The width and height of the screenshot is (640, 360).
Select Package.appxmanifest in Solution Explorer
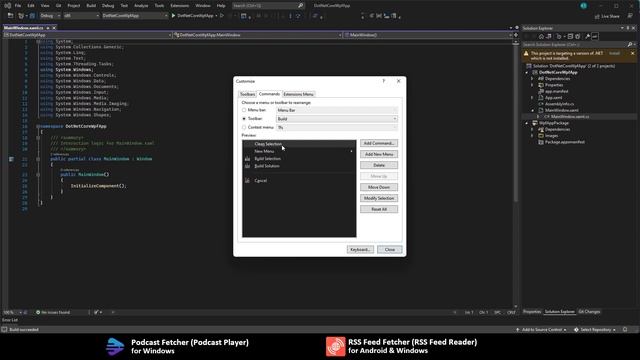coord(564,142)
